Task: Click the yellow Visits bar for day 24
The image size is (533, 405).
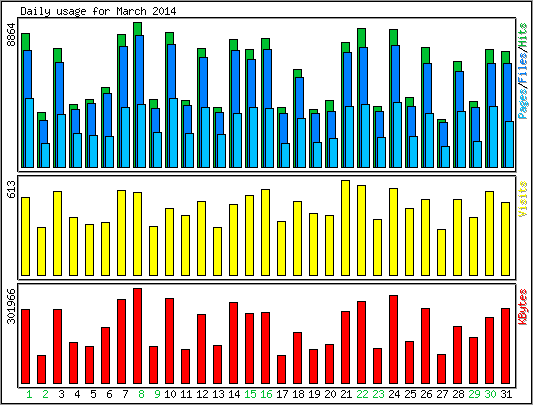Action: [x=394, y=232]
